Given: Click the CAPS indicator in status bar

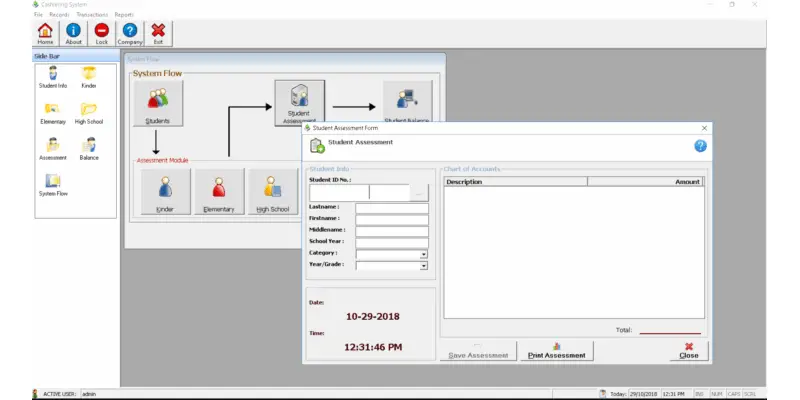Looking at the screenshot, I should click(733, 394).
